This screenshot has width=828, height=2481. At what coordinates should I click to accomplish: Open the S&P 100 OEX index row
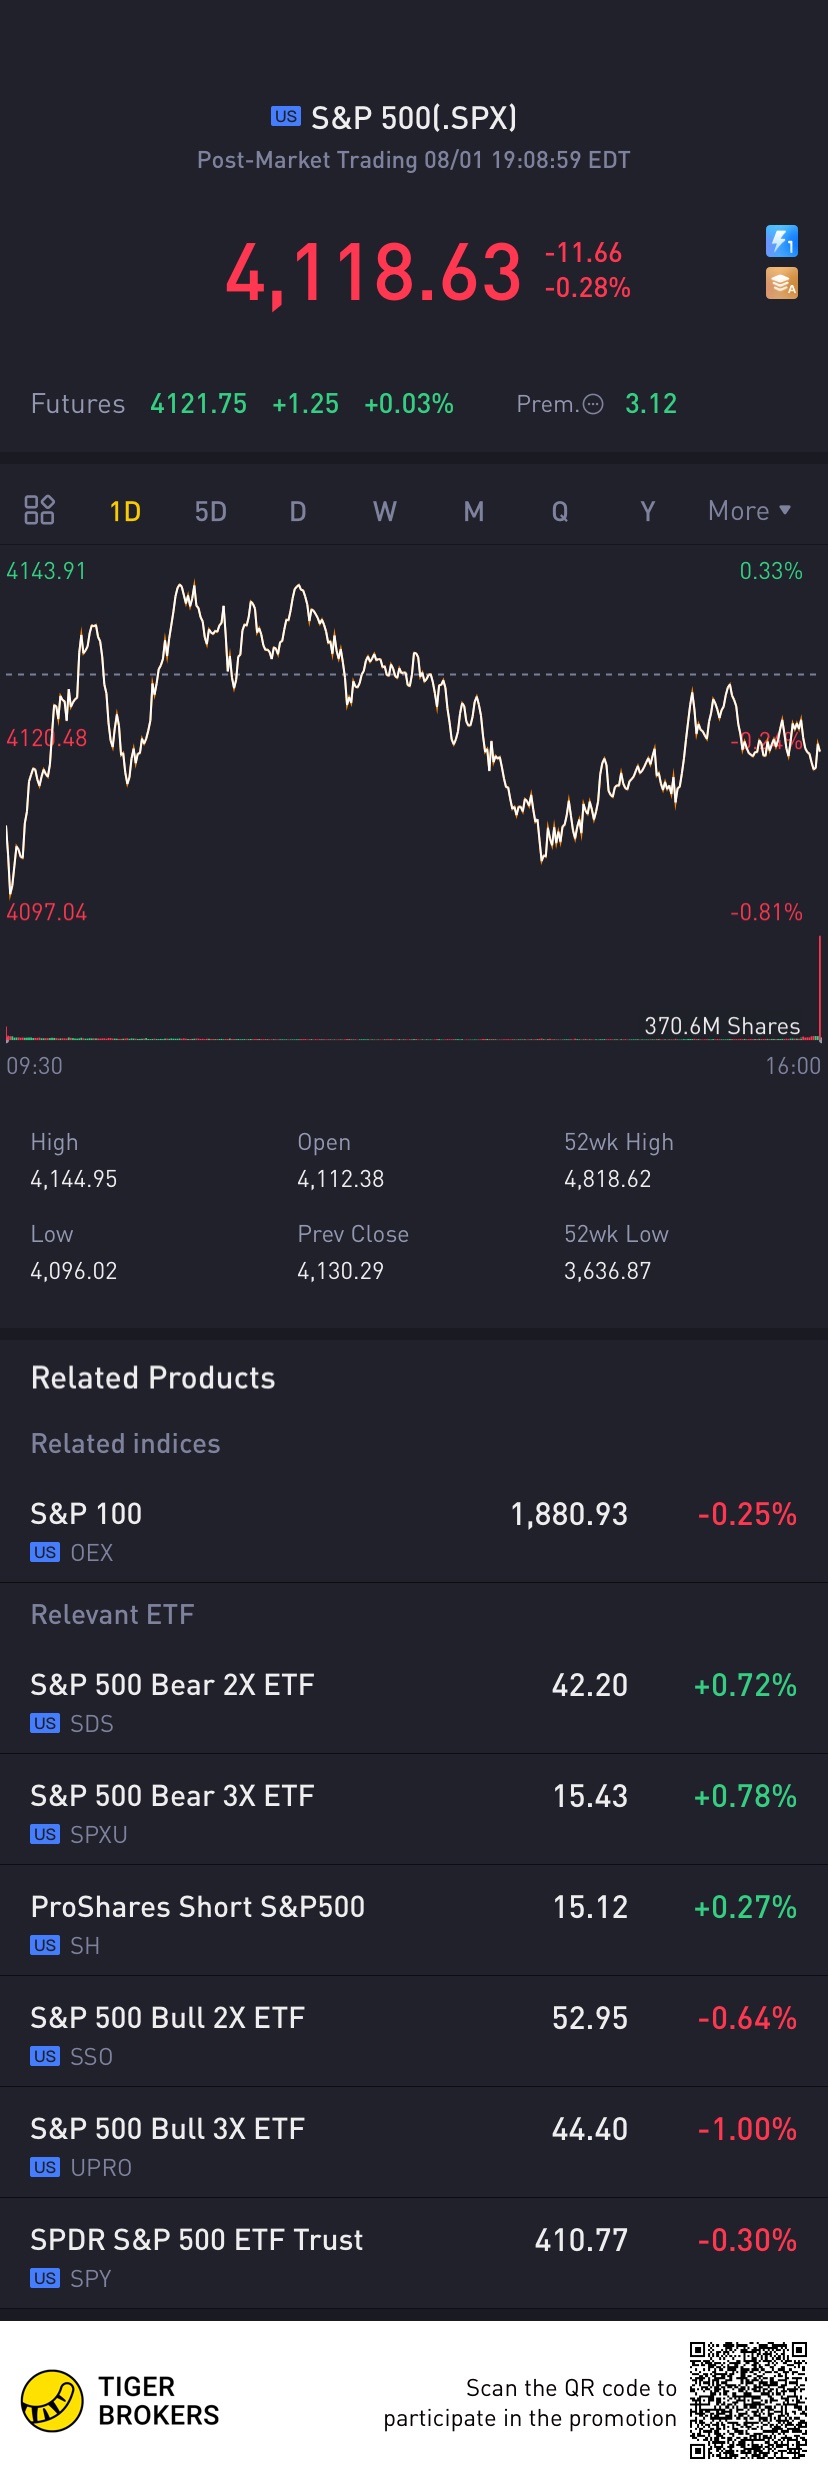(x=414, y=1530)
